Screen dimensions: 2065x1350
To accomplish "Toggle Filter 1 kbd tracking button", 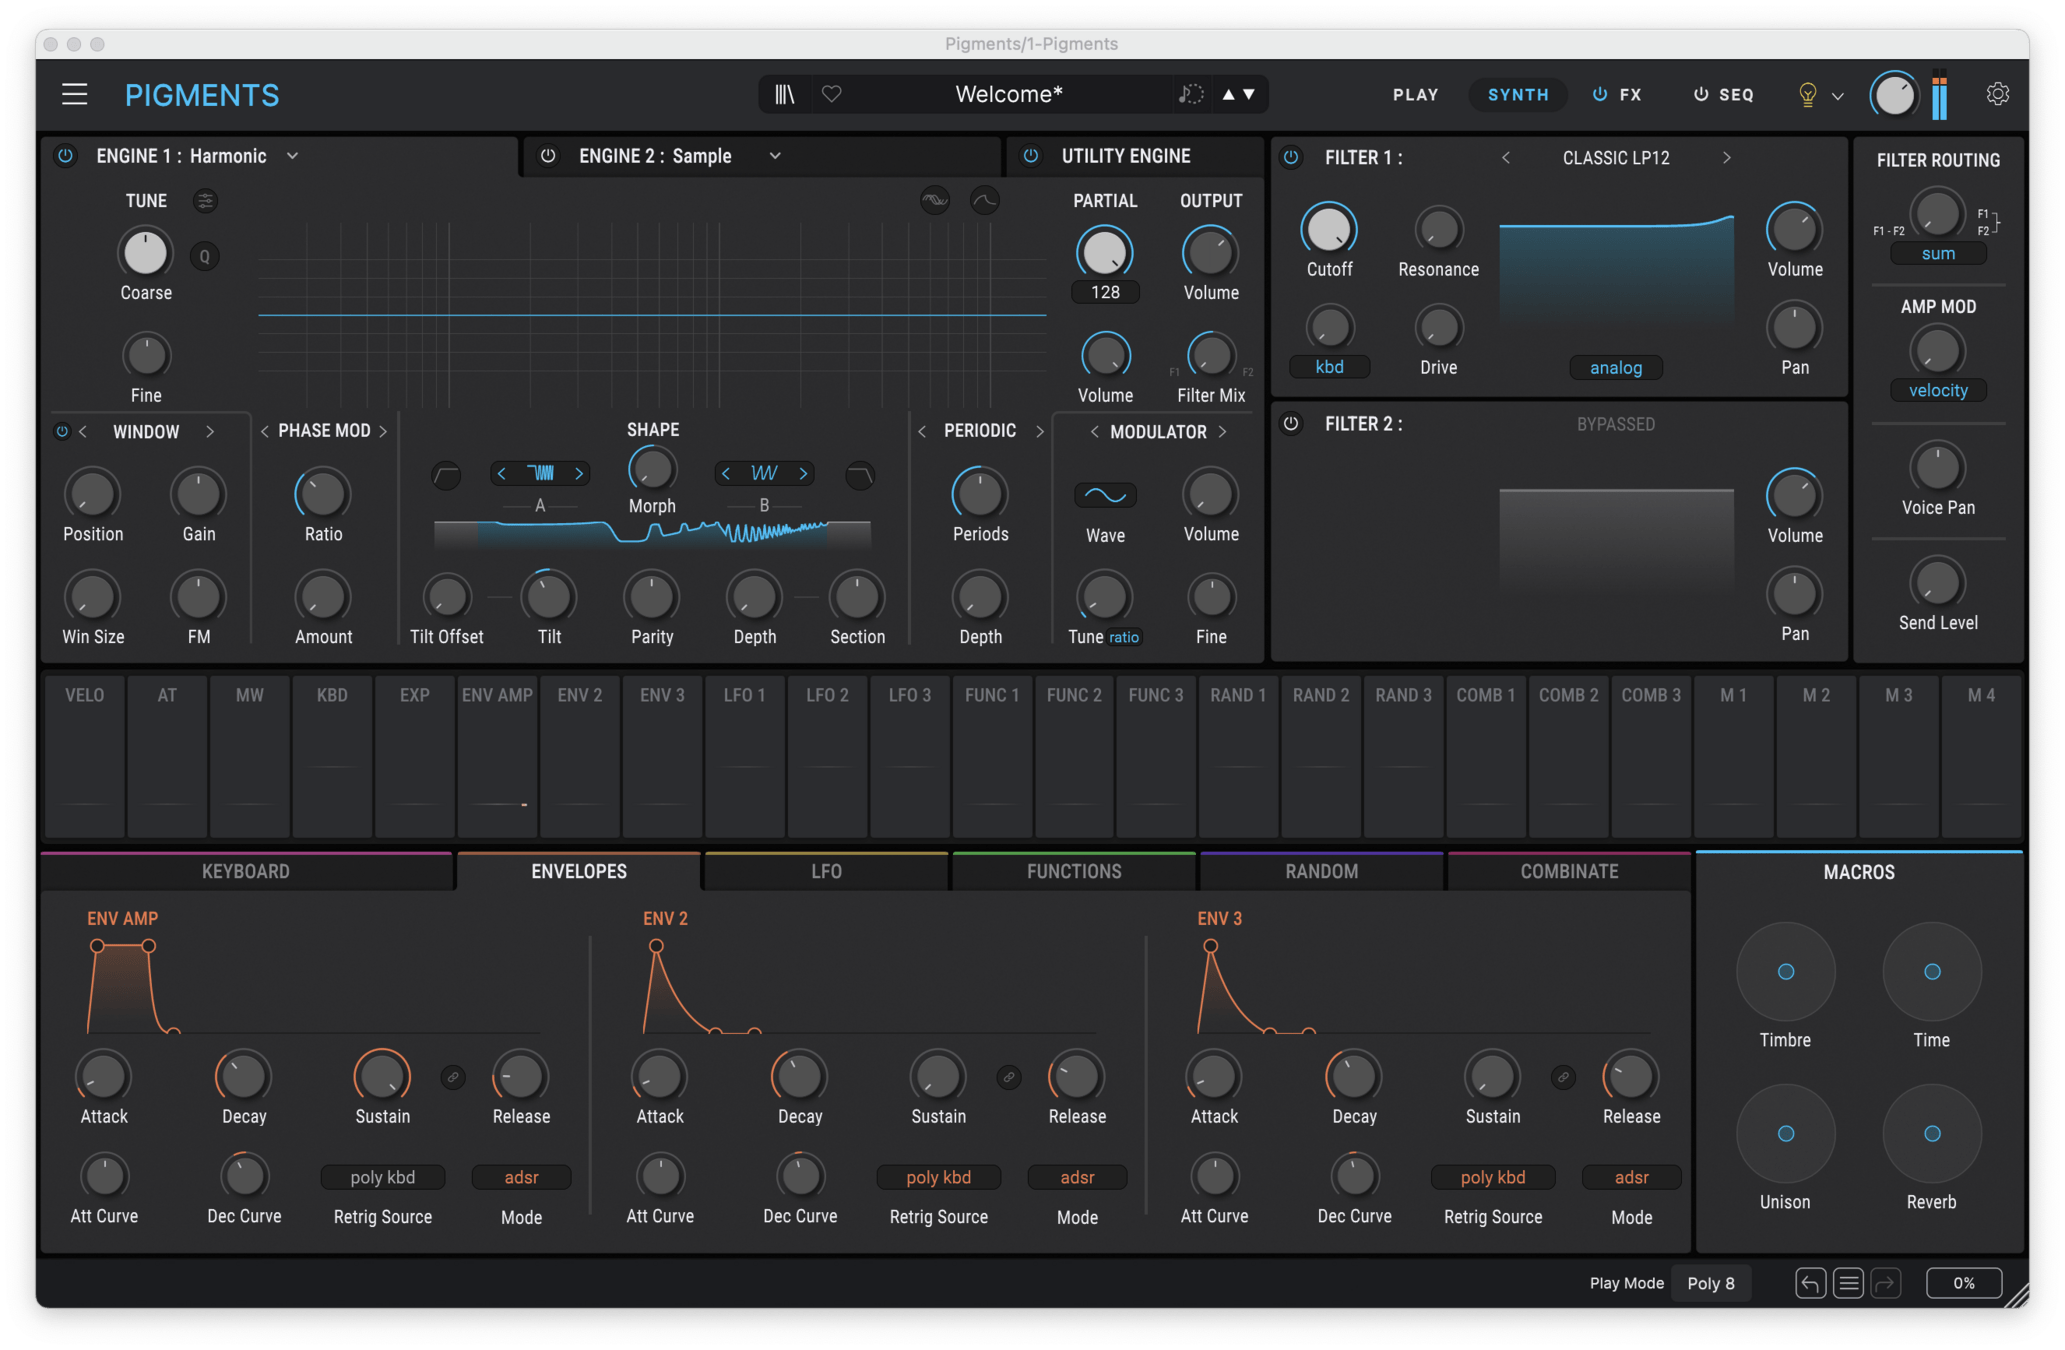I will (1329, 367).
